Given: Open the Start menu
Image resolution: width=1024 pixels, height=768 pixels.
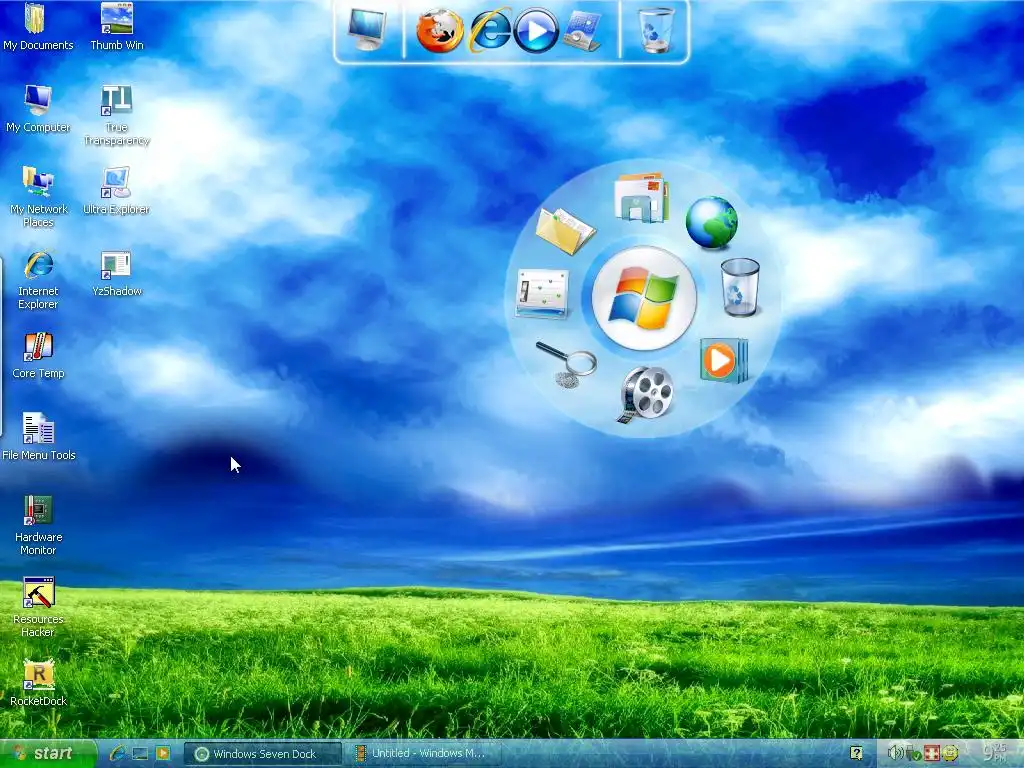Looking at the screenshot, I should pyautogui.click(x=47, y=754).
